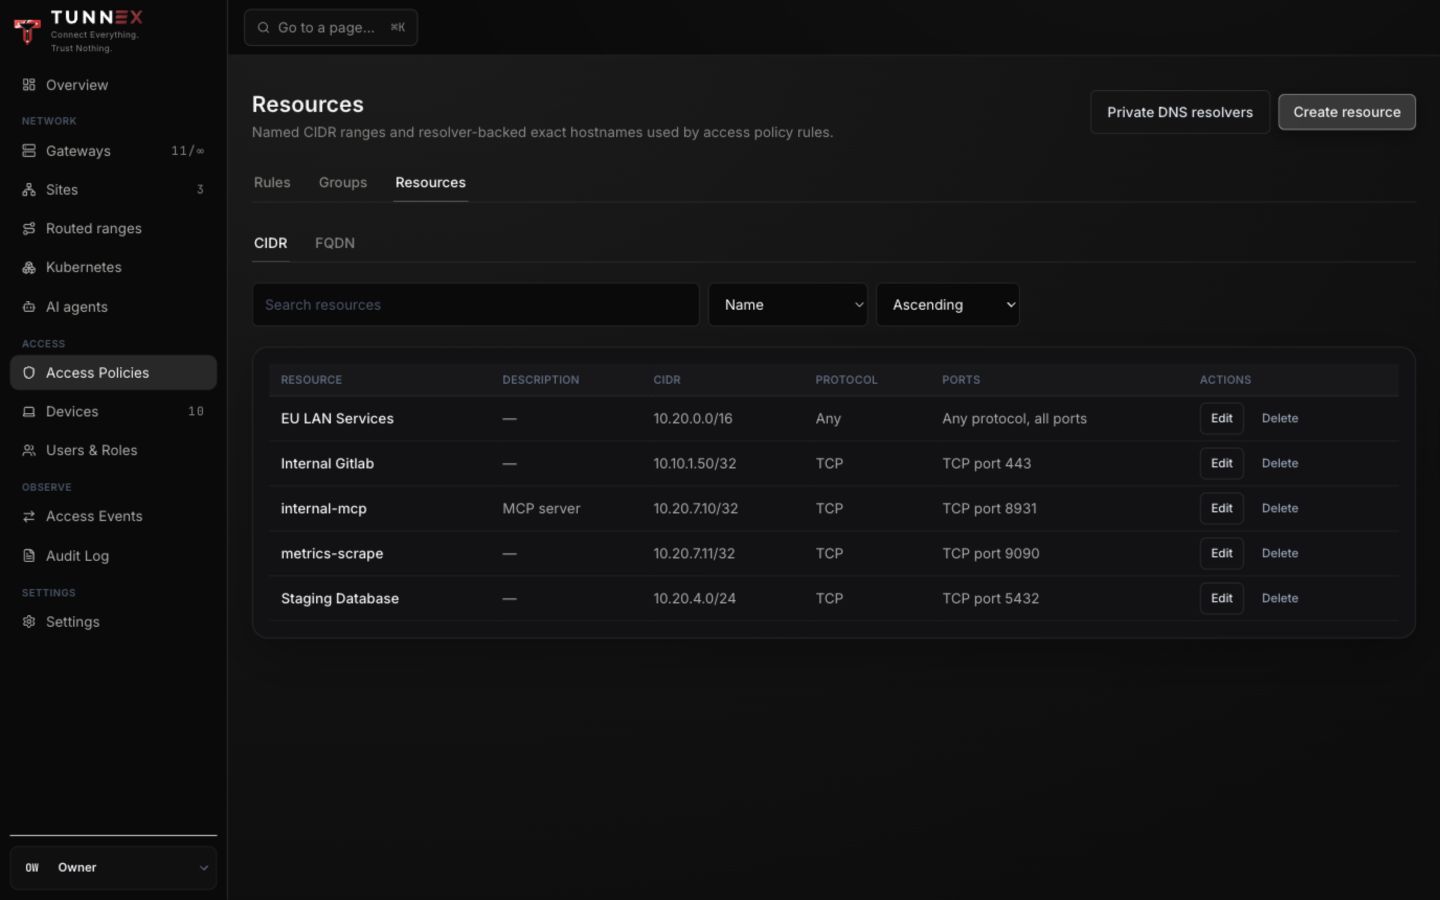Click TCP port 9090 cell

pyautogui.click(x=991, y=554)
